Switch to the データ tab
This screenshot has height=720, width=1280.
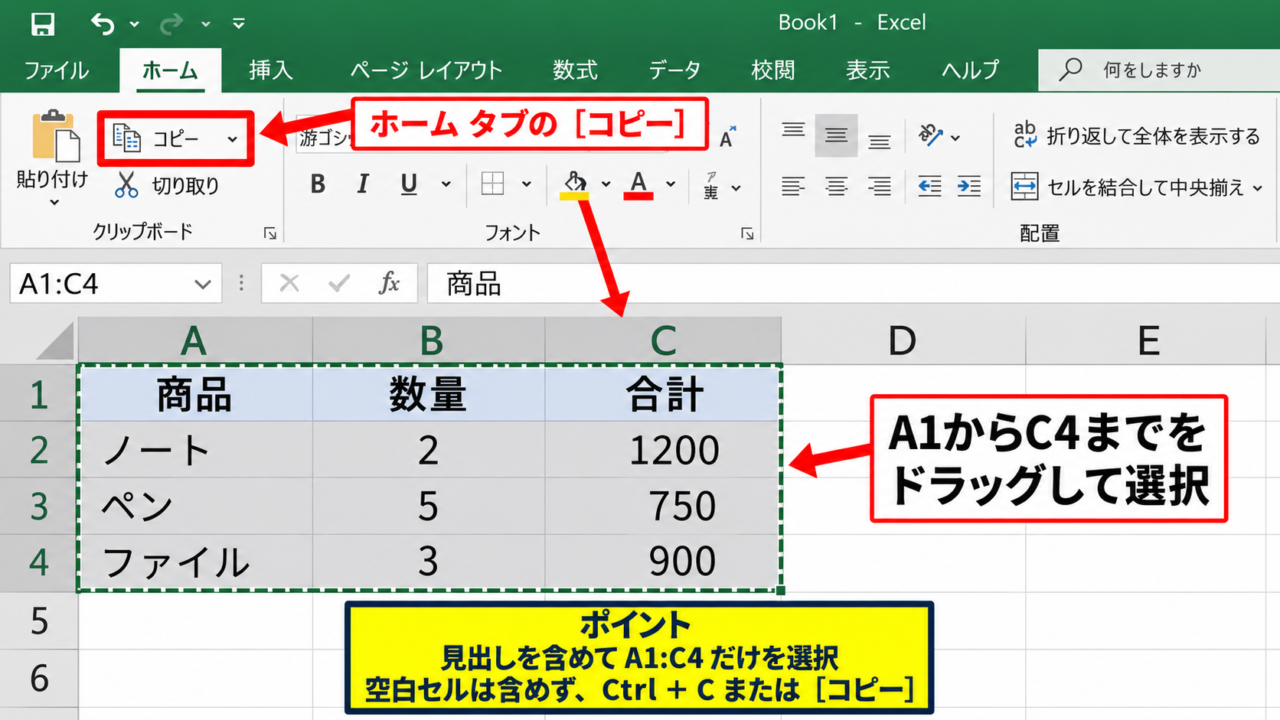675,70
